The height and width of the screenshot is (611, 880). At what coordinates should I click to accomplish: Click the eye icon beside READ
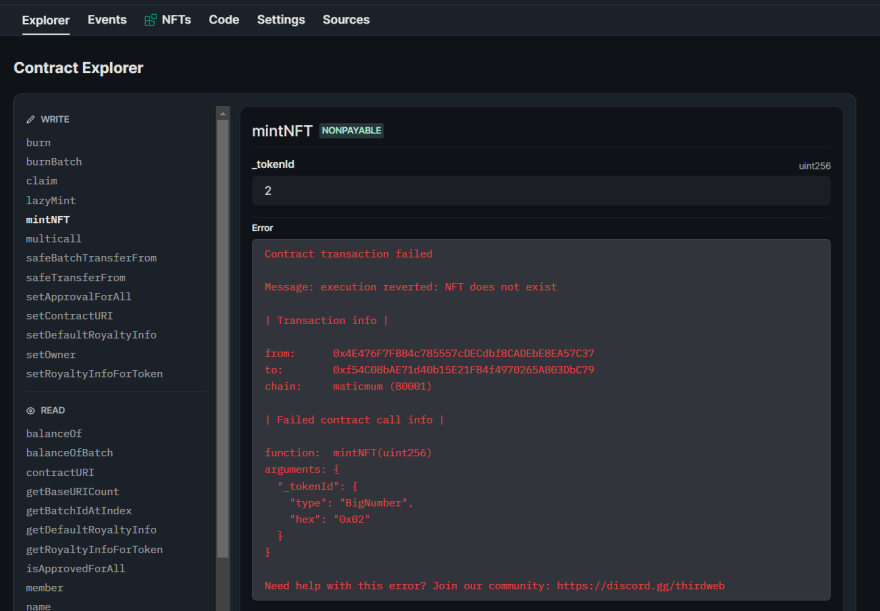click(30, 410)
